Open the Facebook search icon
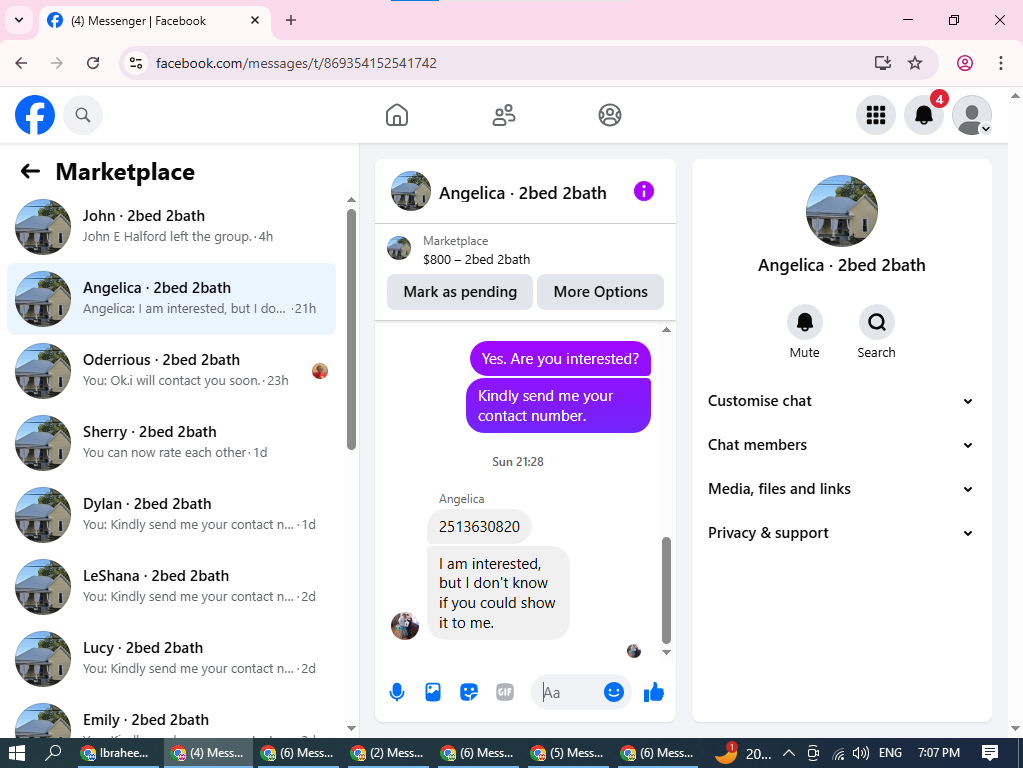This screenshot has width=1023, height=768. [x=82, y=115]
